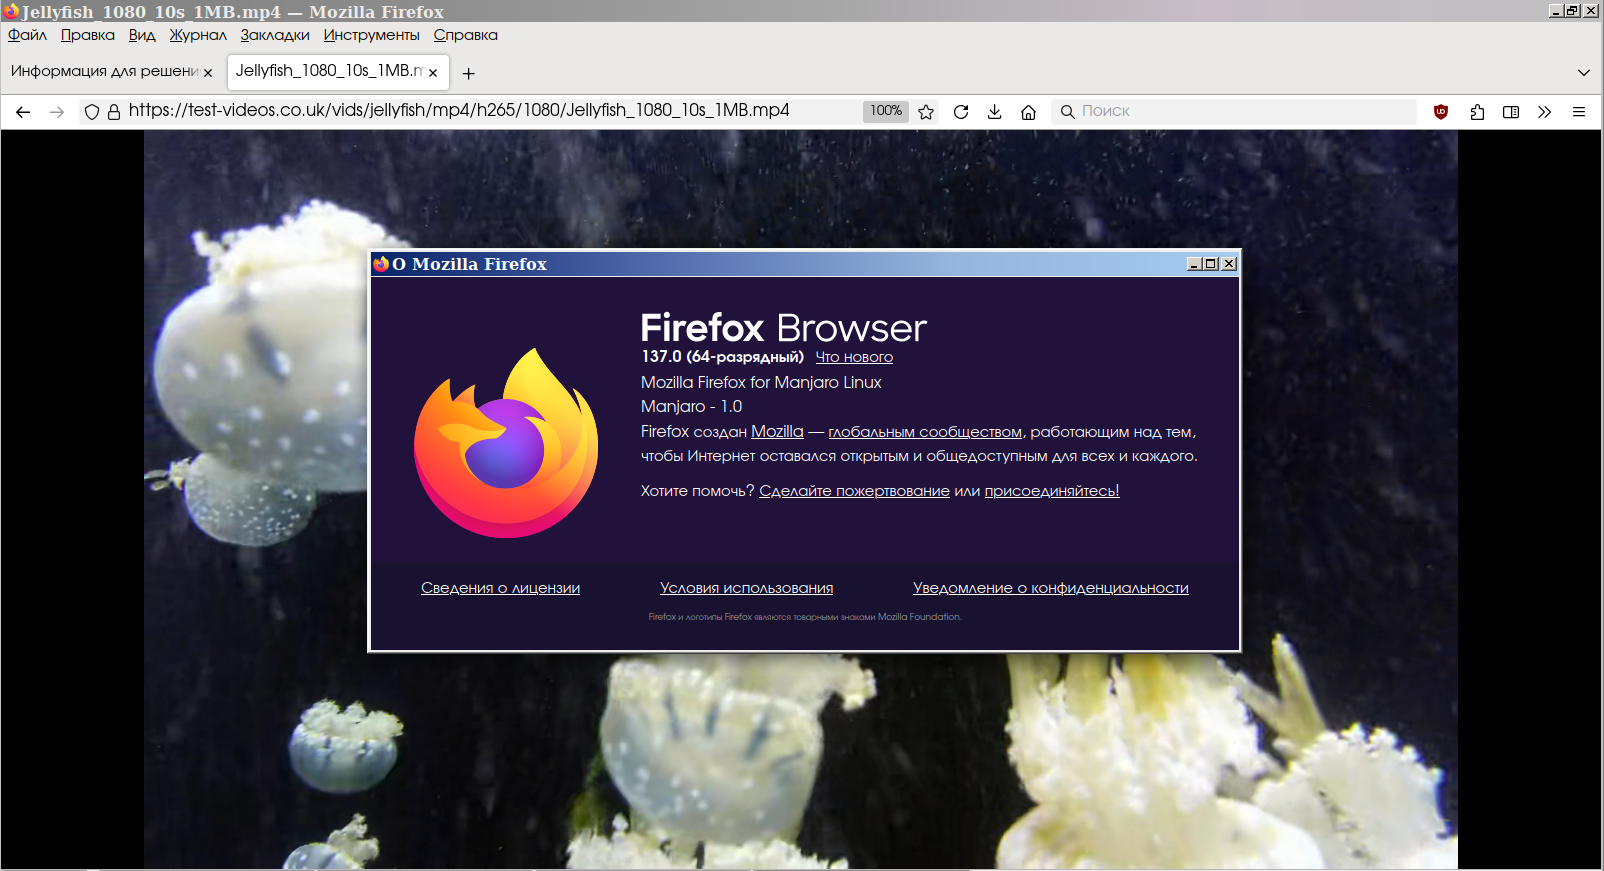Open the Справка menu

[466, 35]
